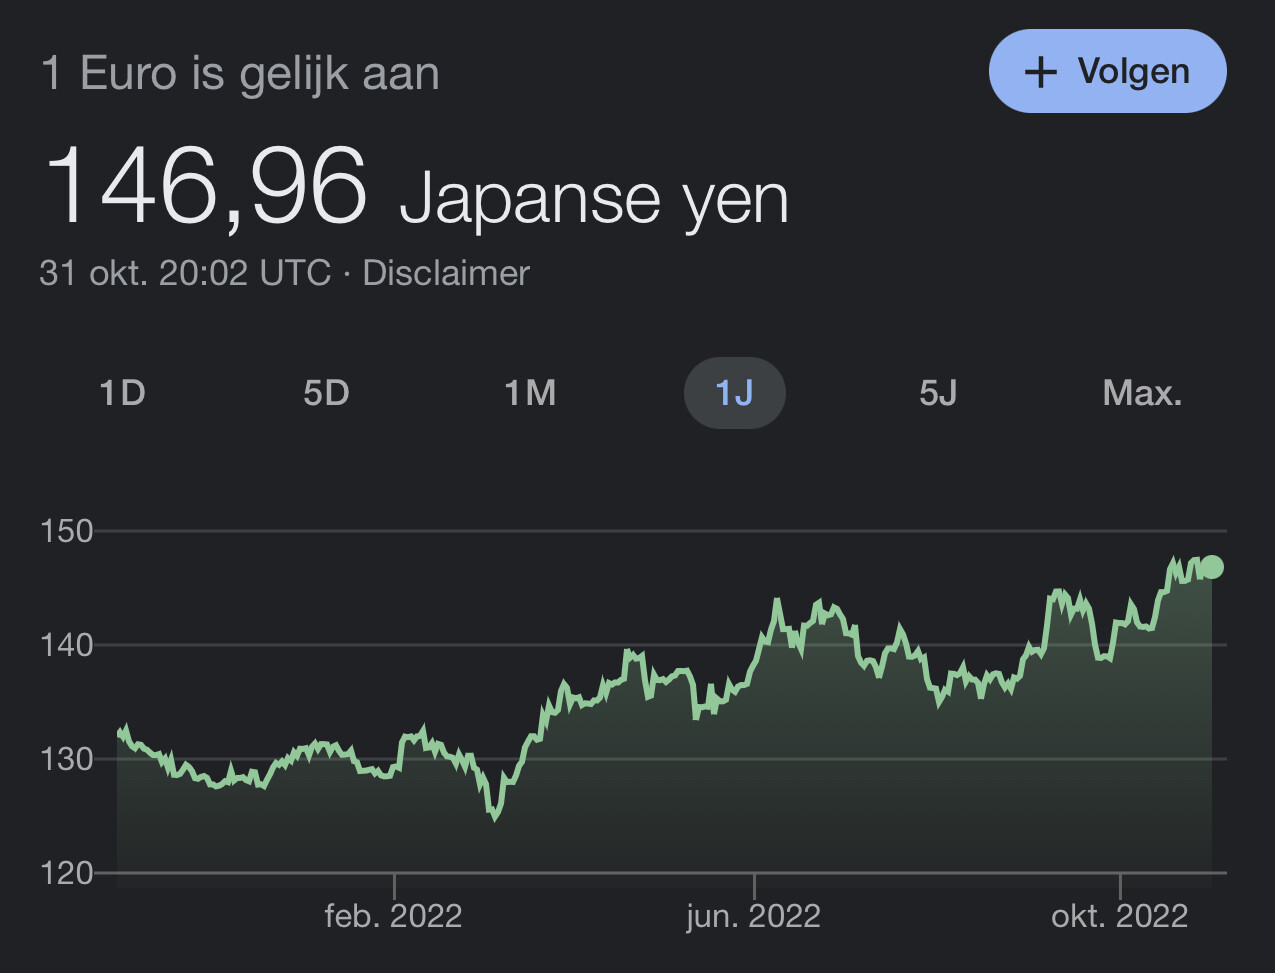1275x973 pixels.
Task: Switch to the 5D time range
Action: click(326, 393)
